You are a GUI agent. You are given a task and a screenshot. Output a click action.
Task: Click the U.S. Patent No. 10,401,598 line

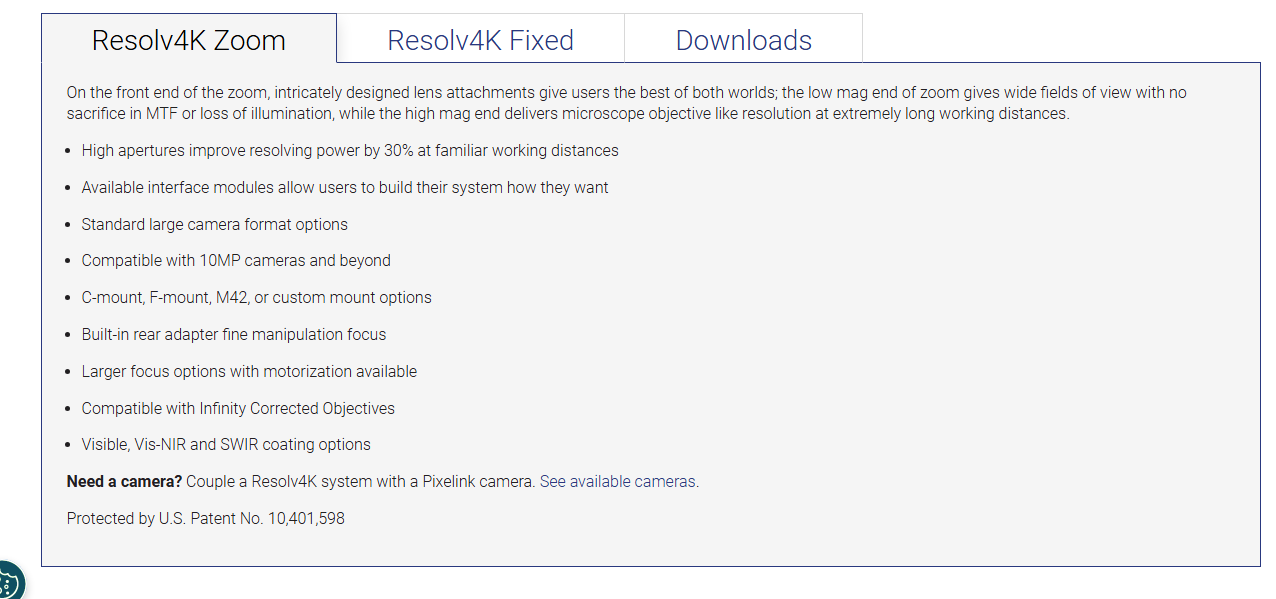(x=206, y=518)
